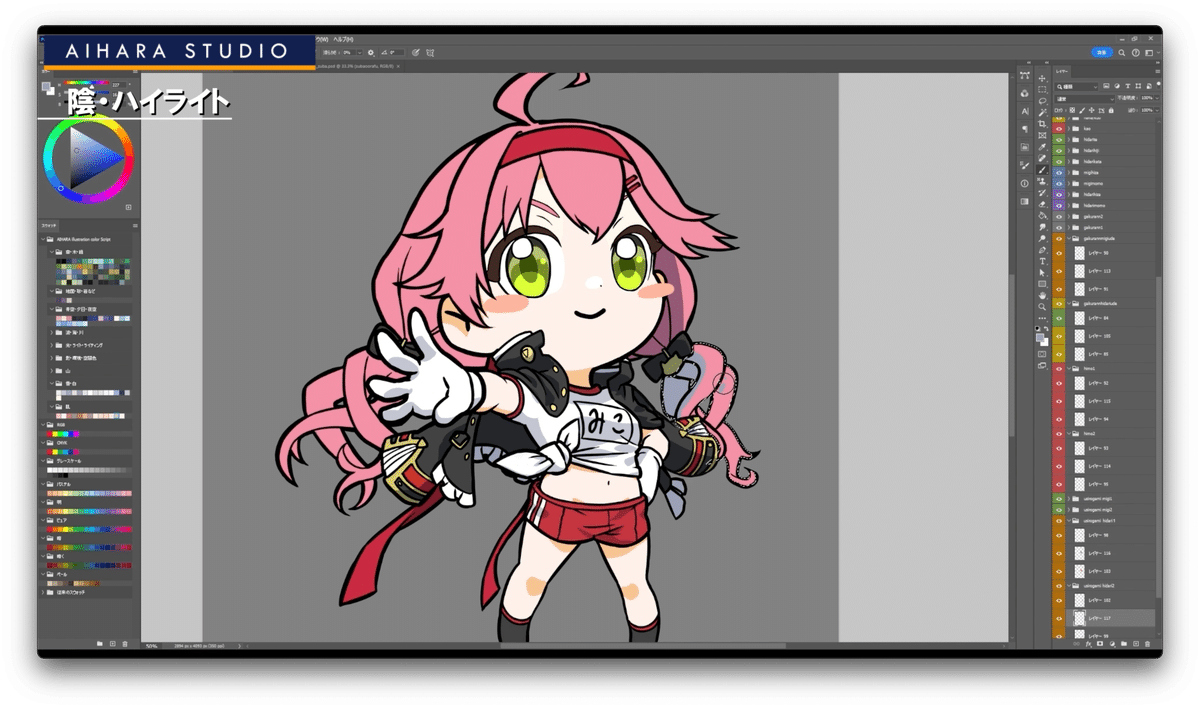Collapse the himo1 layer group

point(1069,368)
